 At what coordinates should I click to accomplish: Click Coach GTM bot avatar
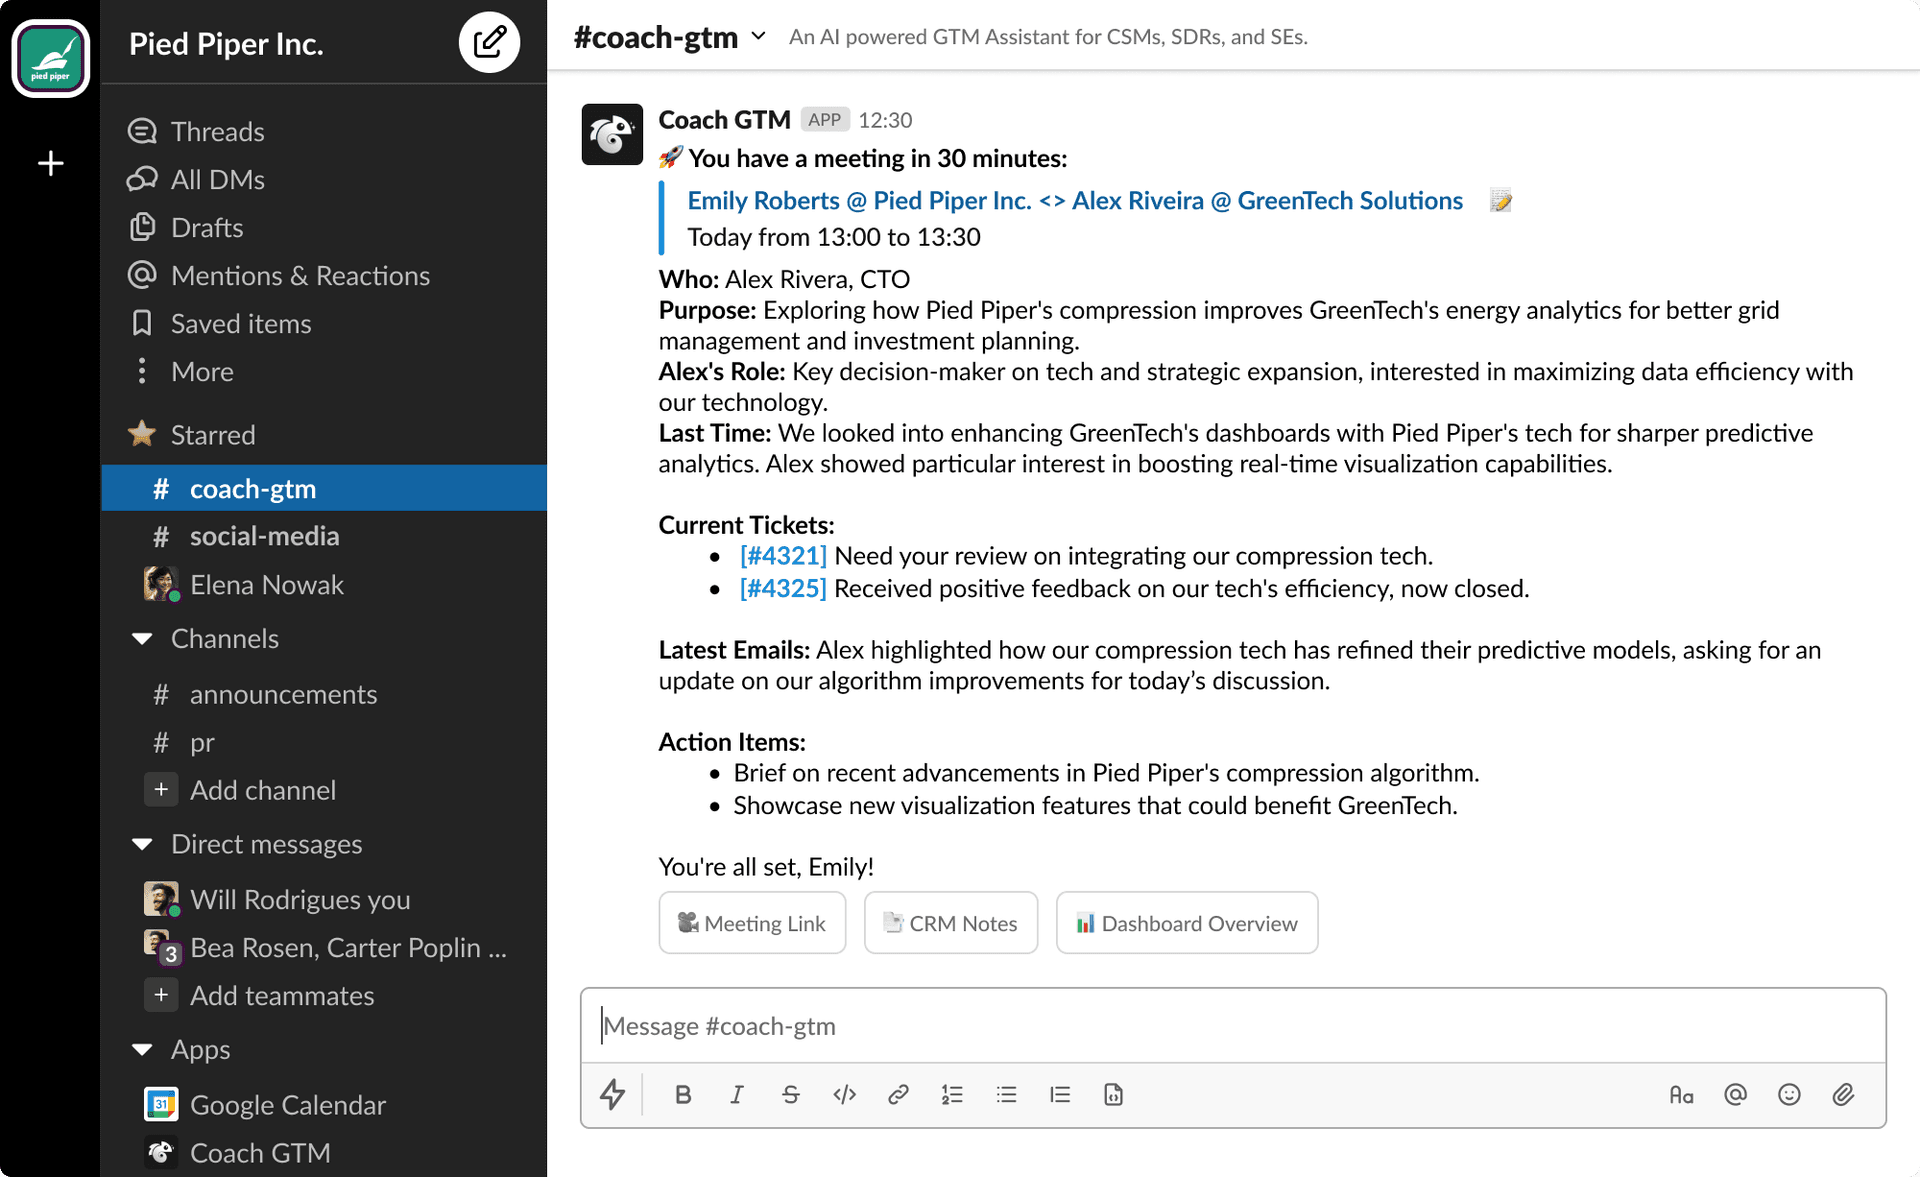tap(612, 134)
